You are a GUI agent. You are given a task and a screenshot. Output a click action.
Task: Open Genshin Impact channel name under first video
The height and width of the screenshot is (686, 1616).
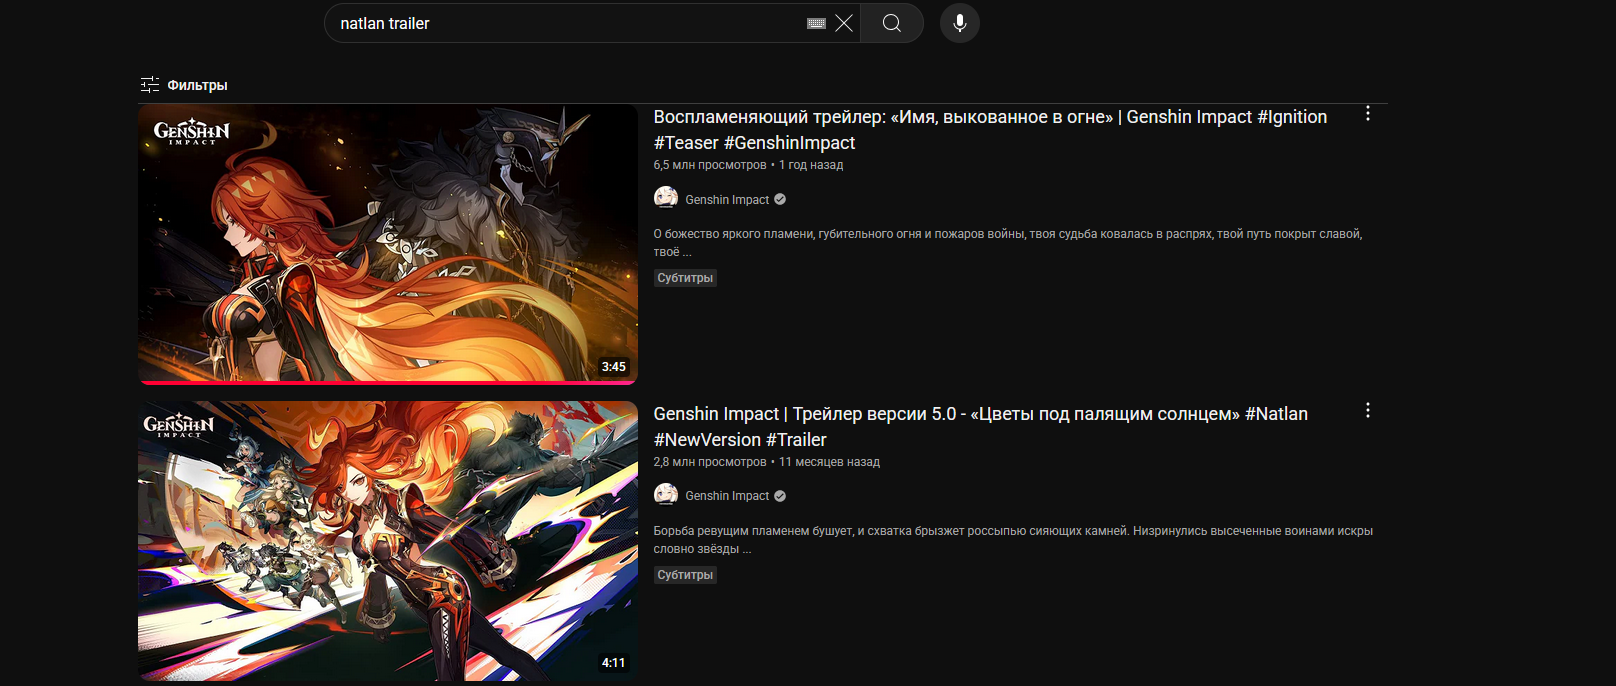point(727,200)
